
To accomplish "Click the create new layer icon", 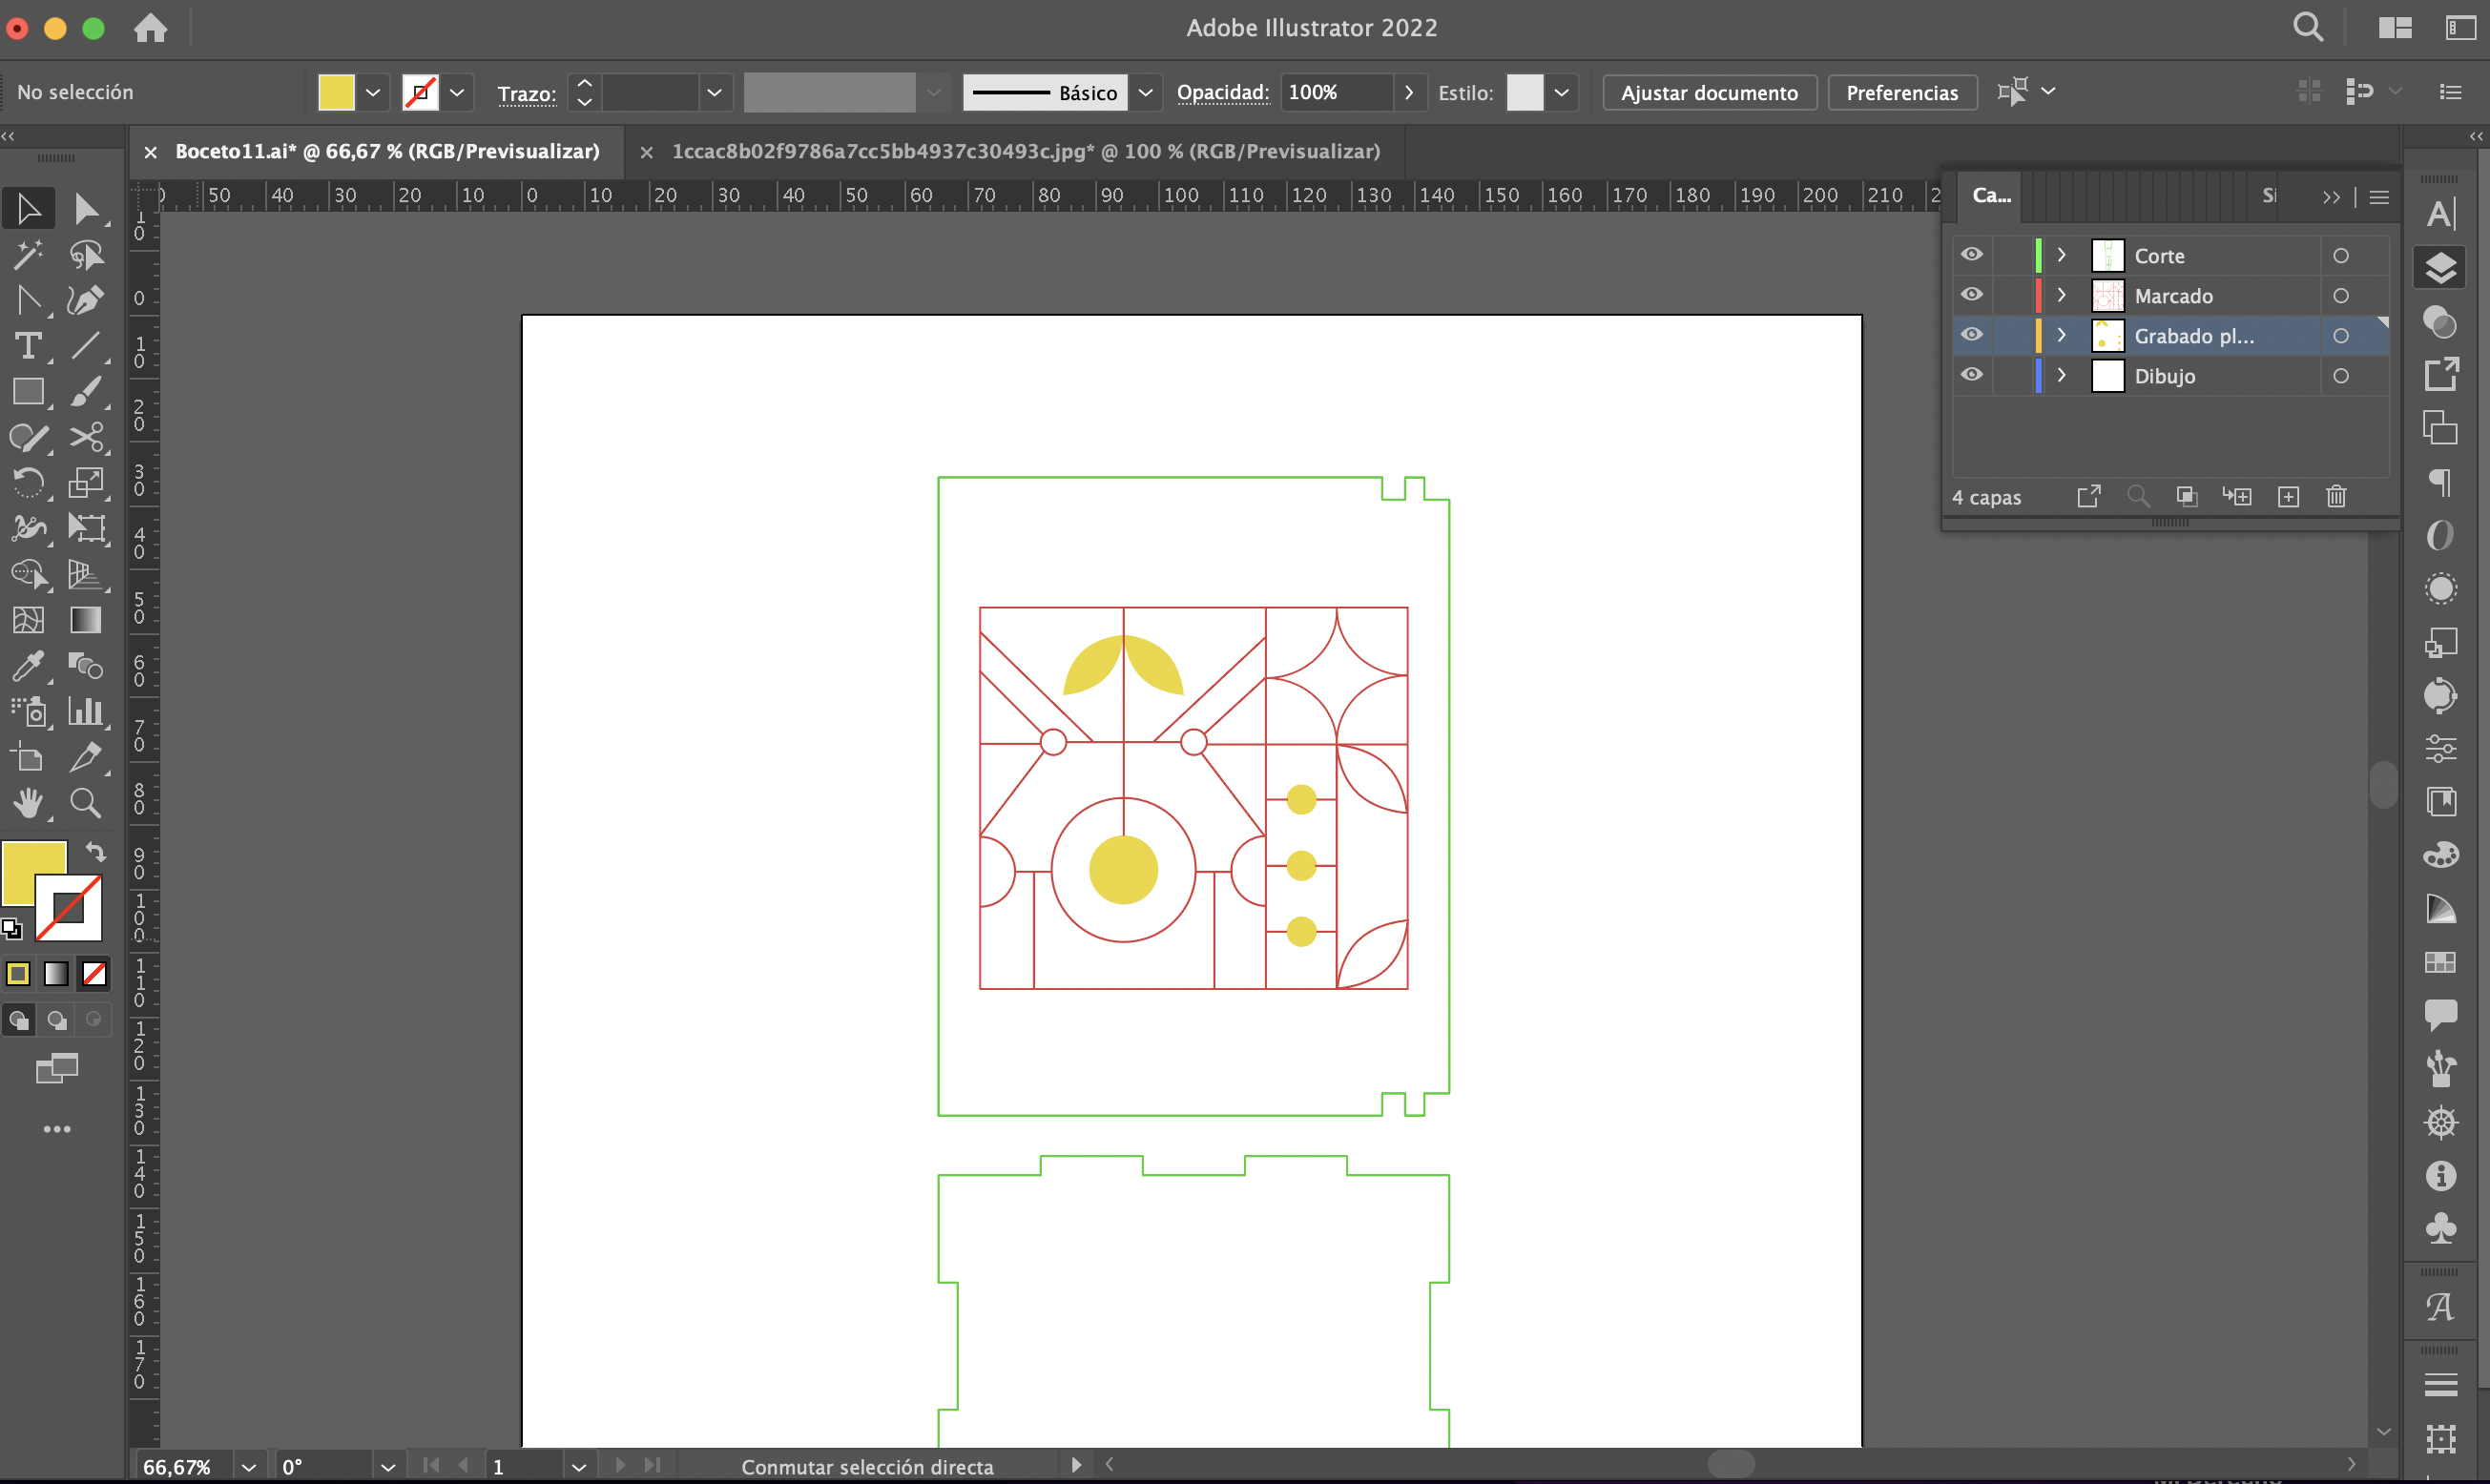I will (x=2288, y=497).
